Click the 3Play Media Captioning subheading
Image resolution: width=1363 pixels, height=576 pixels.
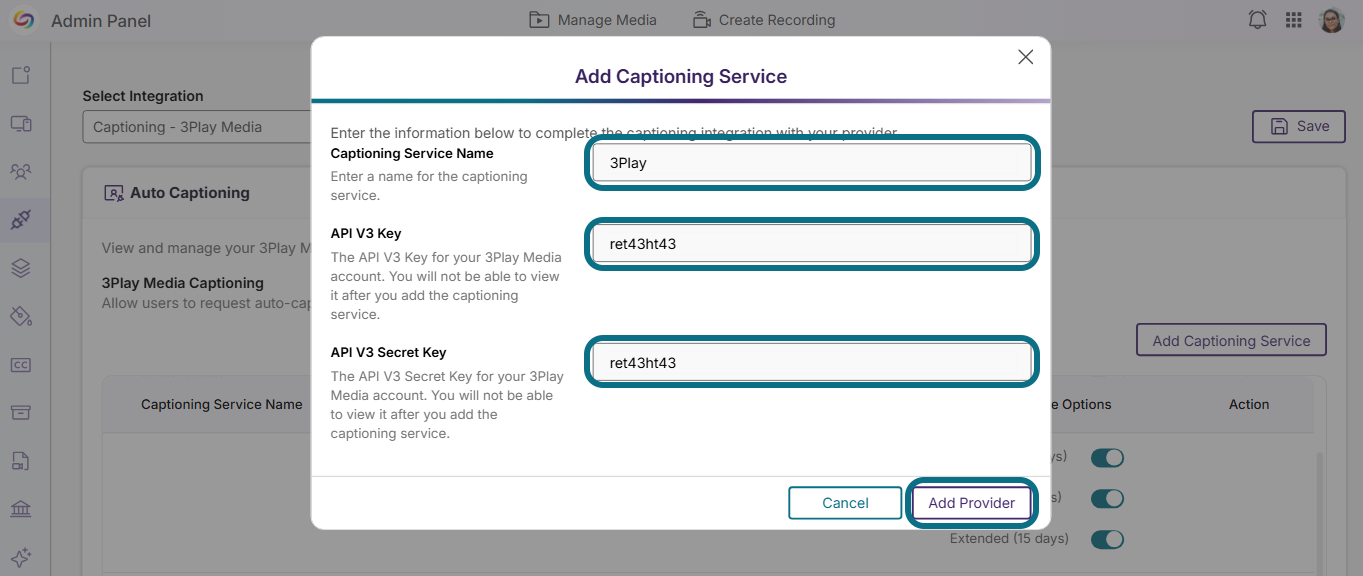(183, 283)
